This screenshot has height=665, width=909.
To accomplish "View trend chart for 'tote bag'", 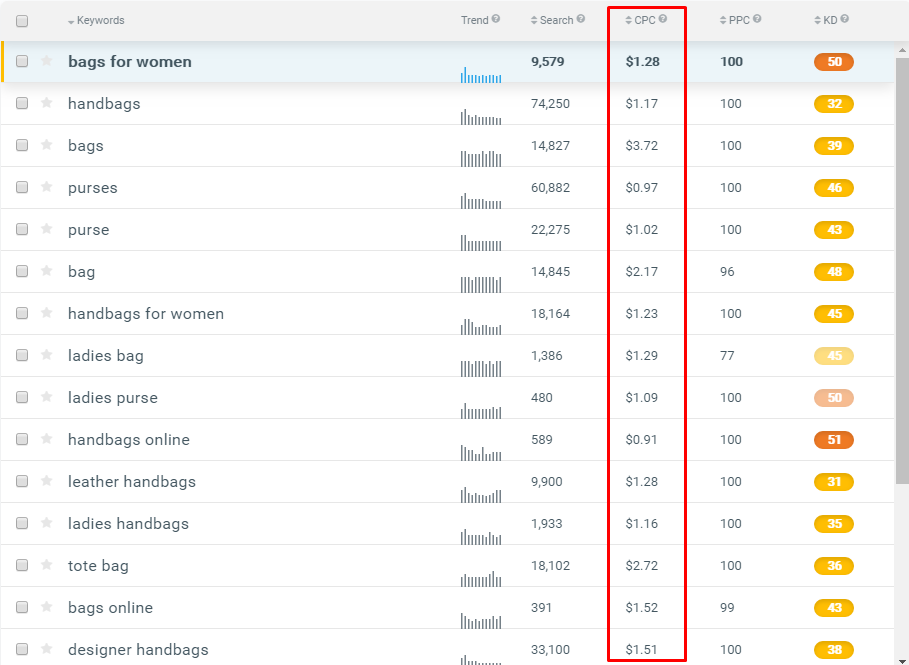I will (x=481, y=579).
